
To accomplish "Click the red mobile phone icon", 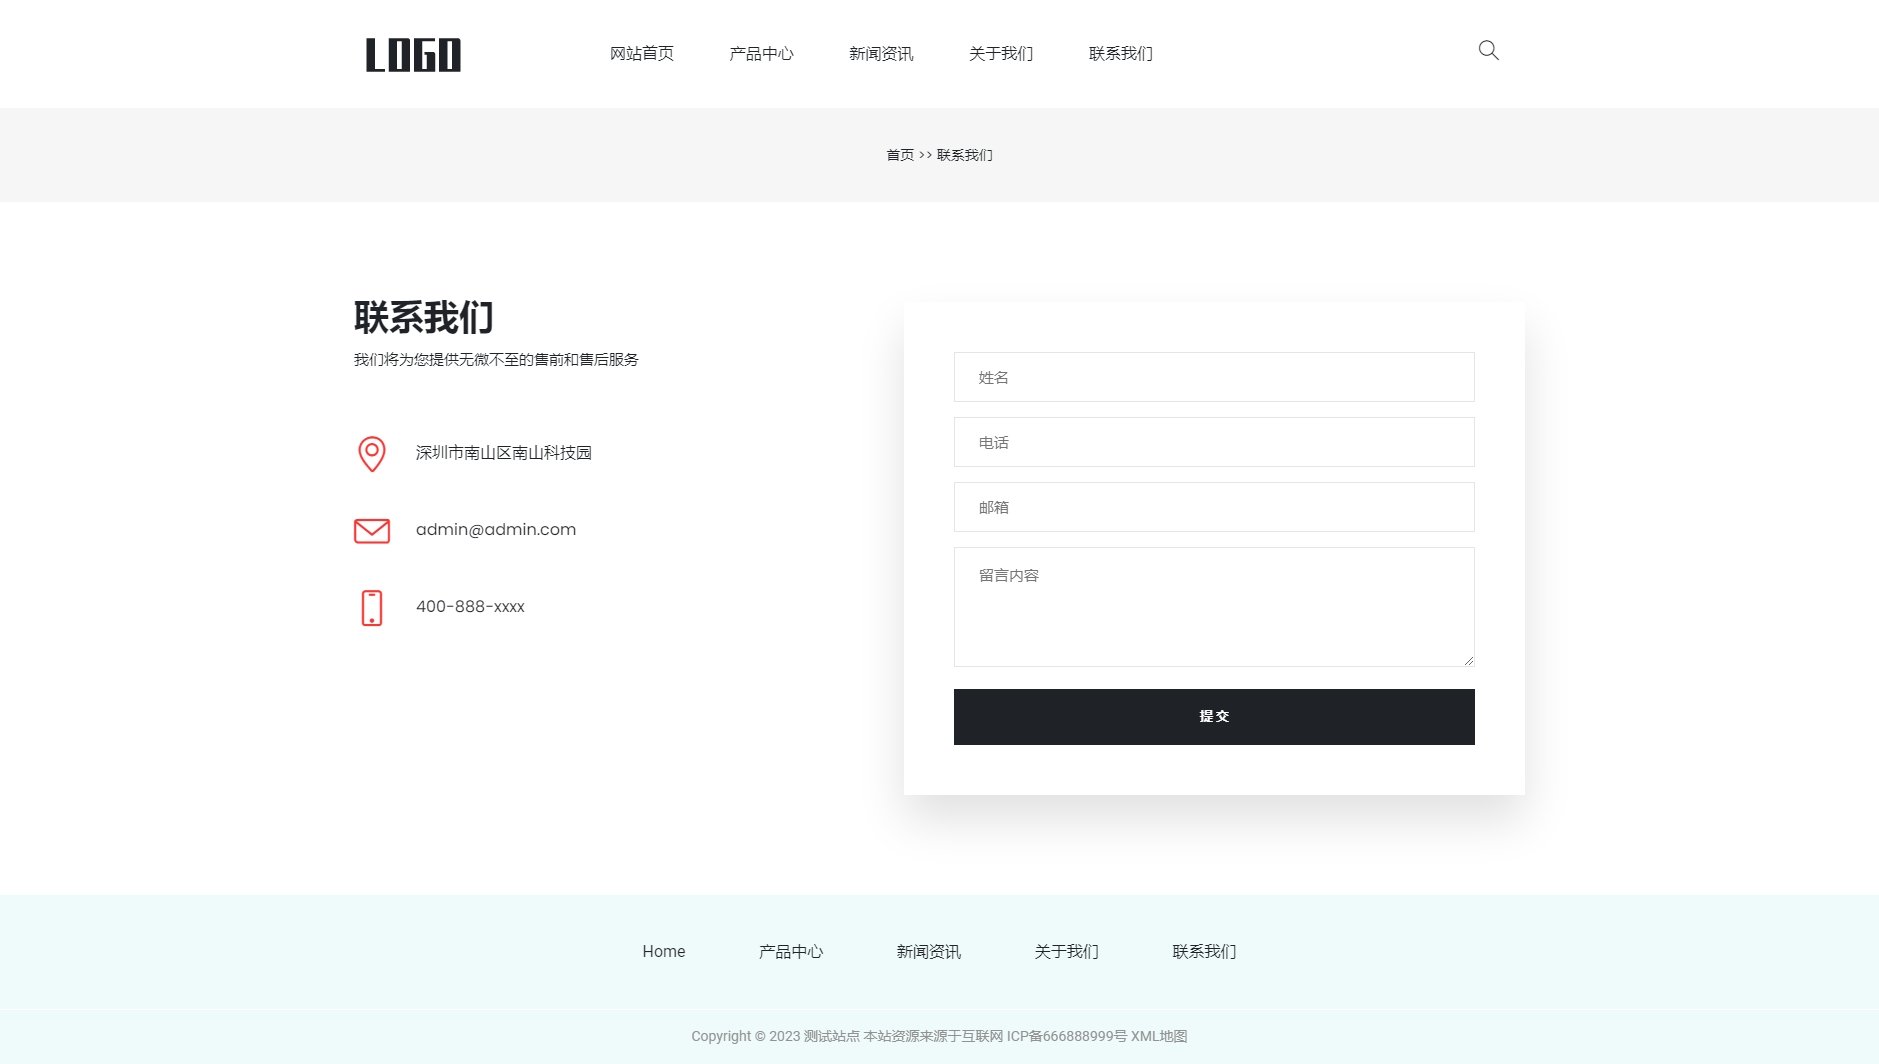I will click(x=372, y=608).
